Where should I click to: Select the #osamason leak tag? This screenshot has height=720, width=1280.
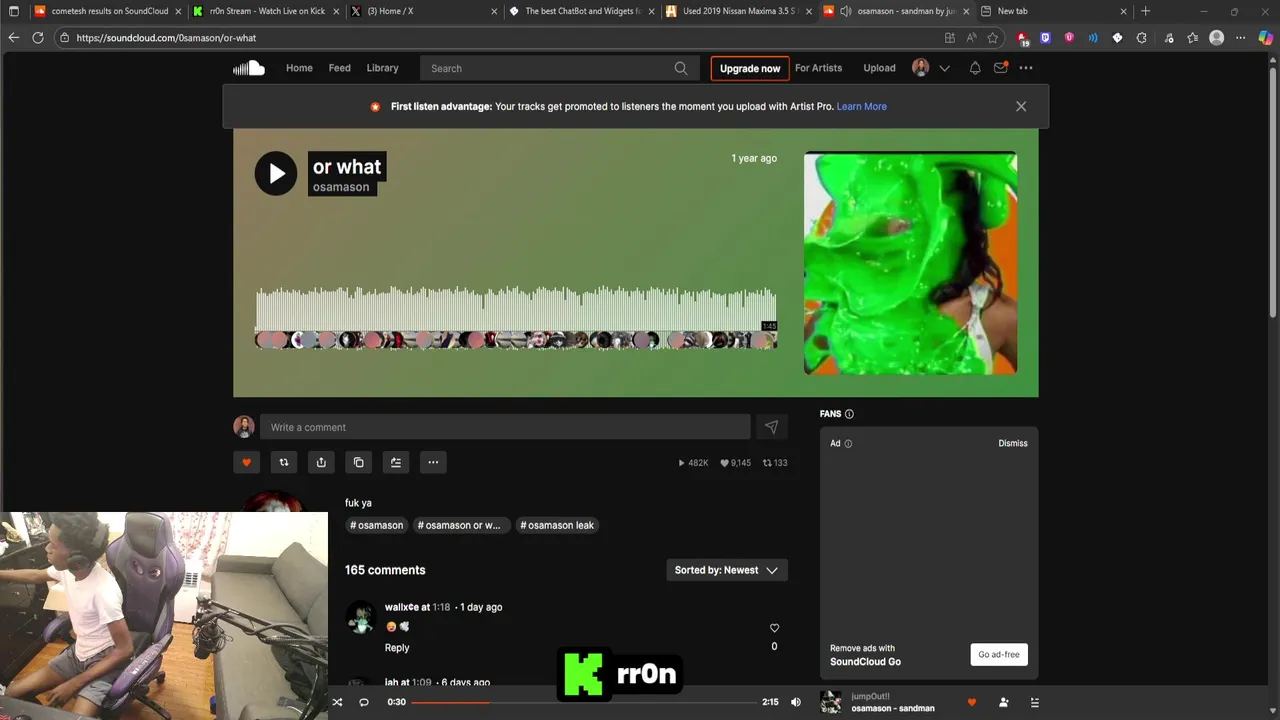[557, 525]
